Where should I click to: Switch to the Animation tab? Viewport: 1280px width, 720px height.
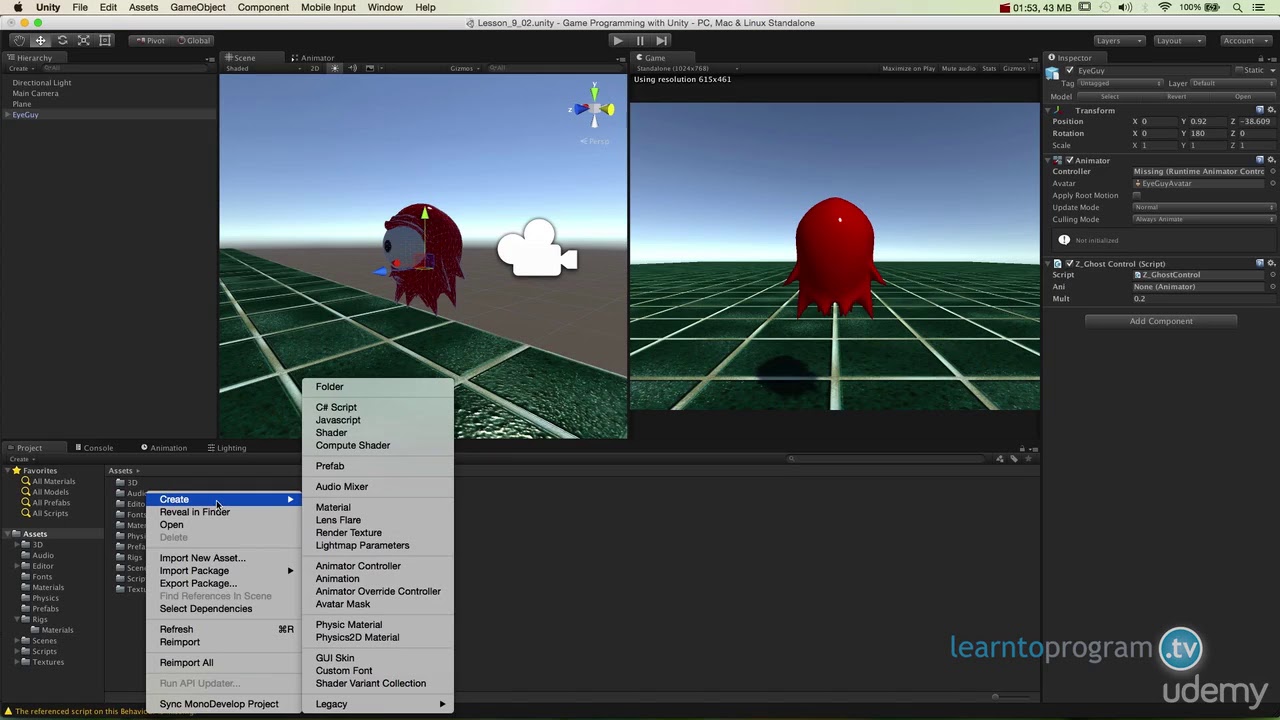click(163, 448)
